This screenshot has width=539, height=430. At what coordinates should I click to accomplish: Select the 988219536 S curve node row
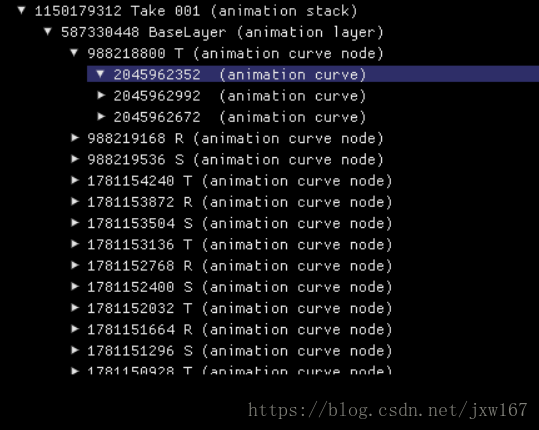tap(235, 160)
